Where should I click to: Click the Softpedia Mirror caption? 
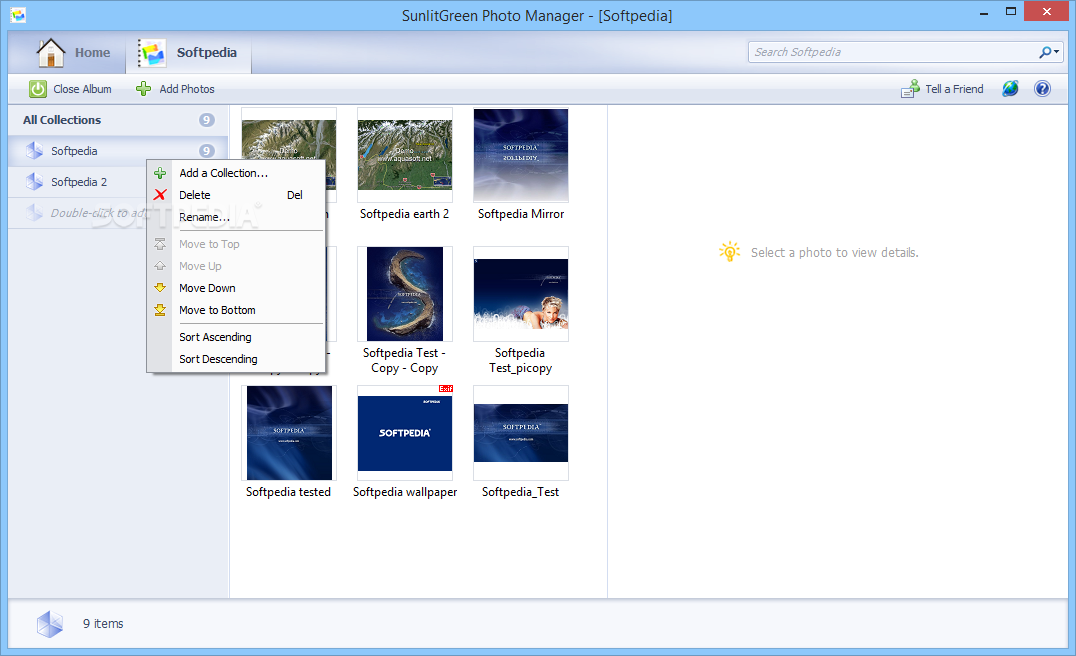(x=521, y=214)
